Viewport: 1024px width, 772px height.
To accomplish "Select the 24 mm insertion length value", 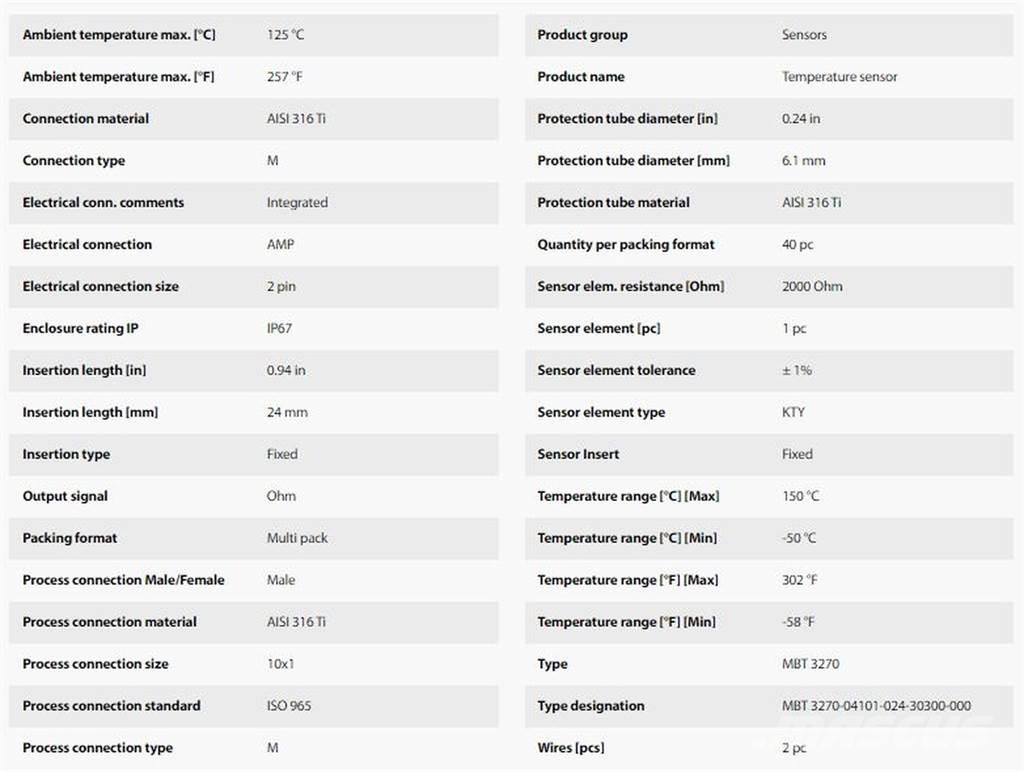I will (x=287, y=412).
